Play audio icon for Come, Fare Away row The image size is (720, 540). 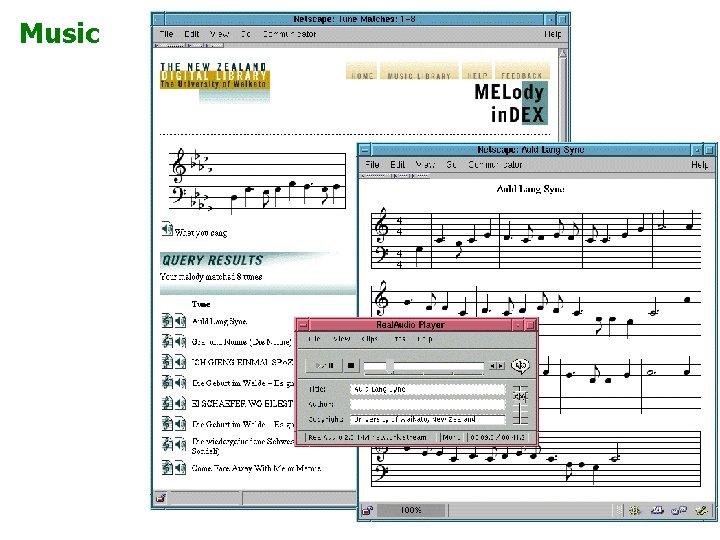tap(180, 468)
